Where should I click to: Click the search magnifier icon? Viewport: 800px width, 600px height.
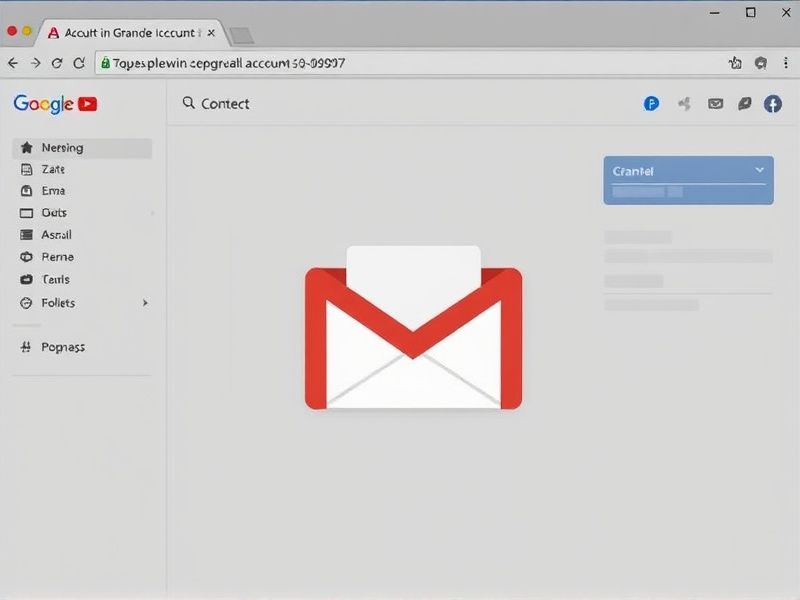click(x=189, y=103)
